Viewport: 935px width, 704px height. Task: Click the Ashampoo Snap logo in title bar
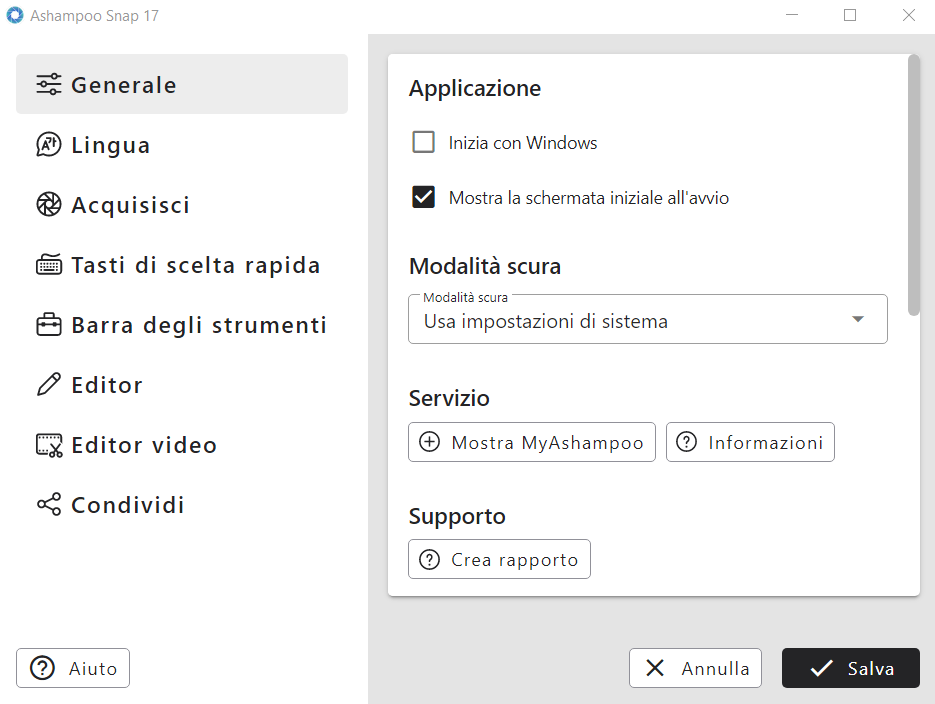pyautogui.click(x=14, y=15)
